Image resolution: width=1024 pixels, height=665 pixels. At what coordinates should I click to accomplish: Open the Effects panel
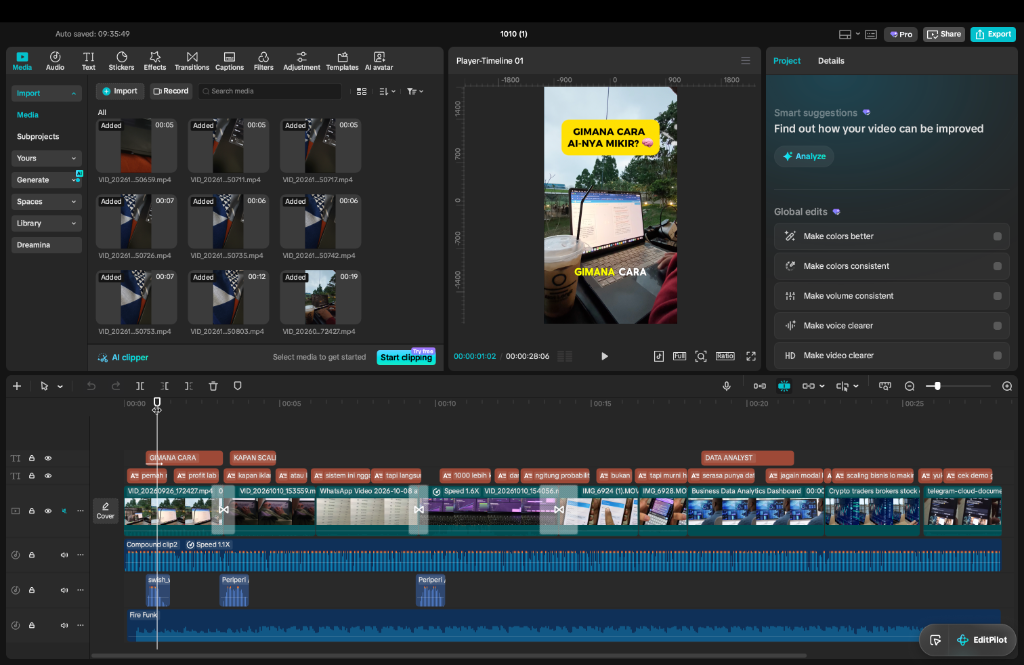click(155, 61)
